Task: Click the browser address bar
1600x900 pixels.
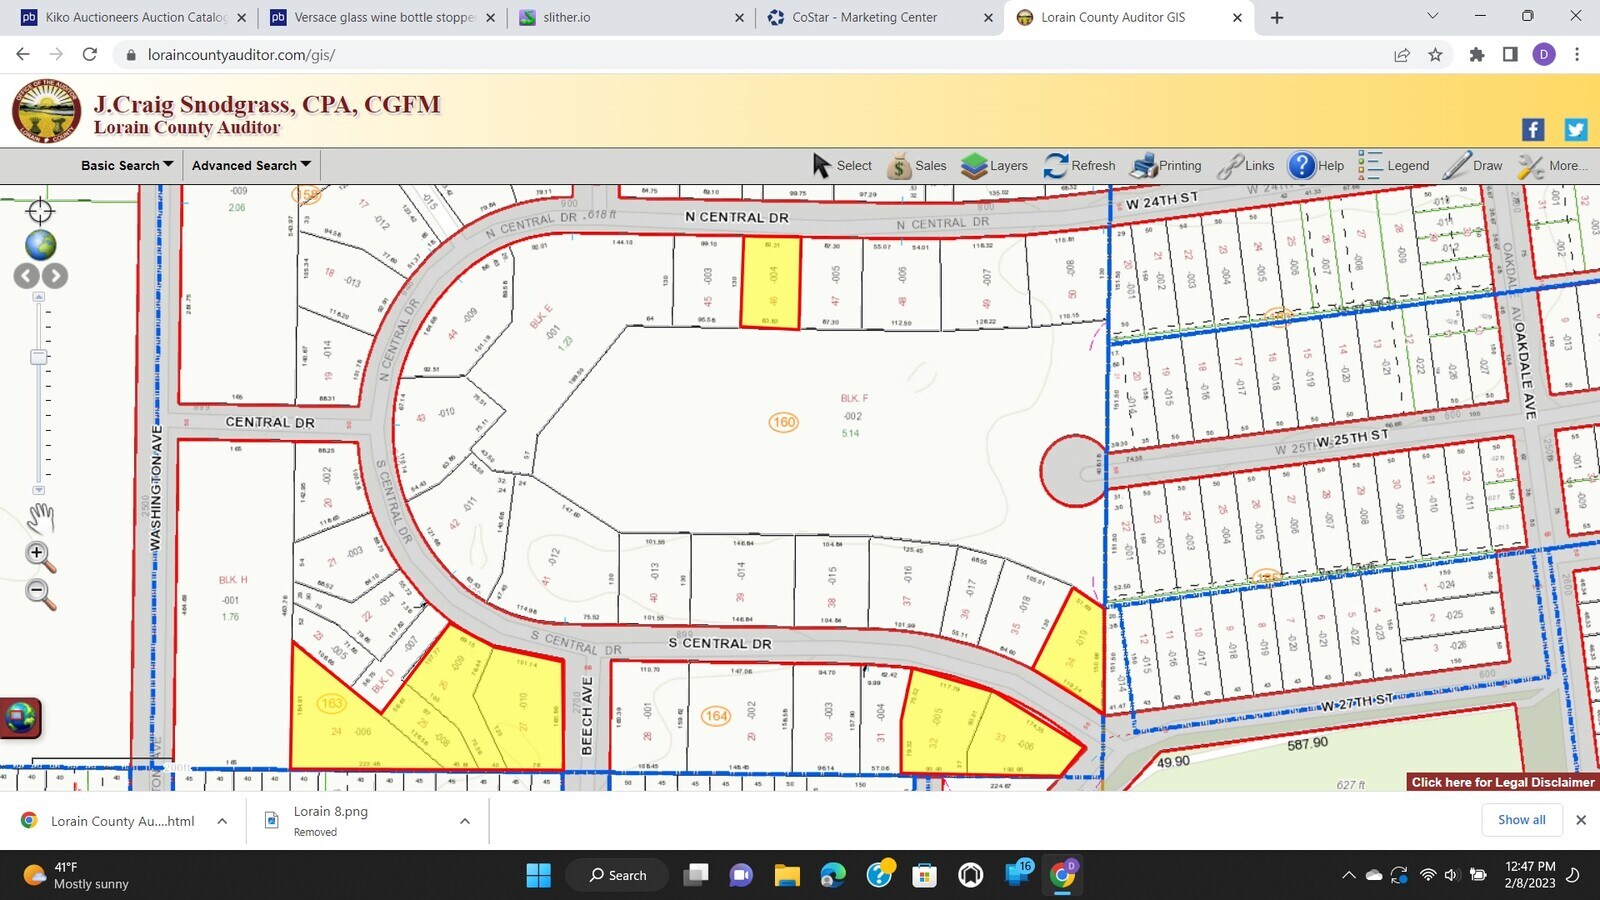Action: (700, 55)
